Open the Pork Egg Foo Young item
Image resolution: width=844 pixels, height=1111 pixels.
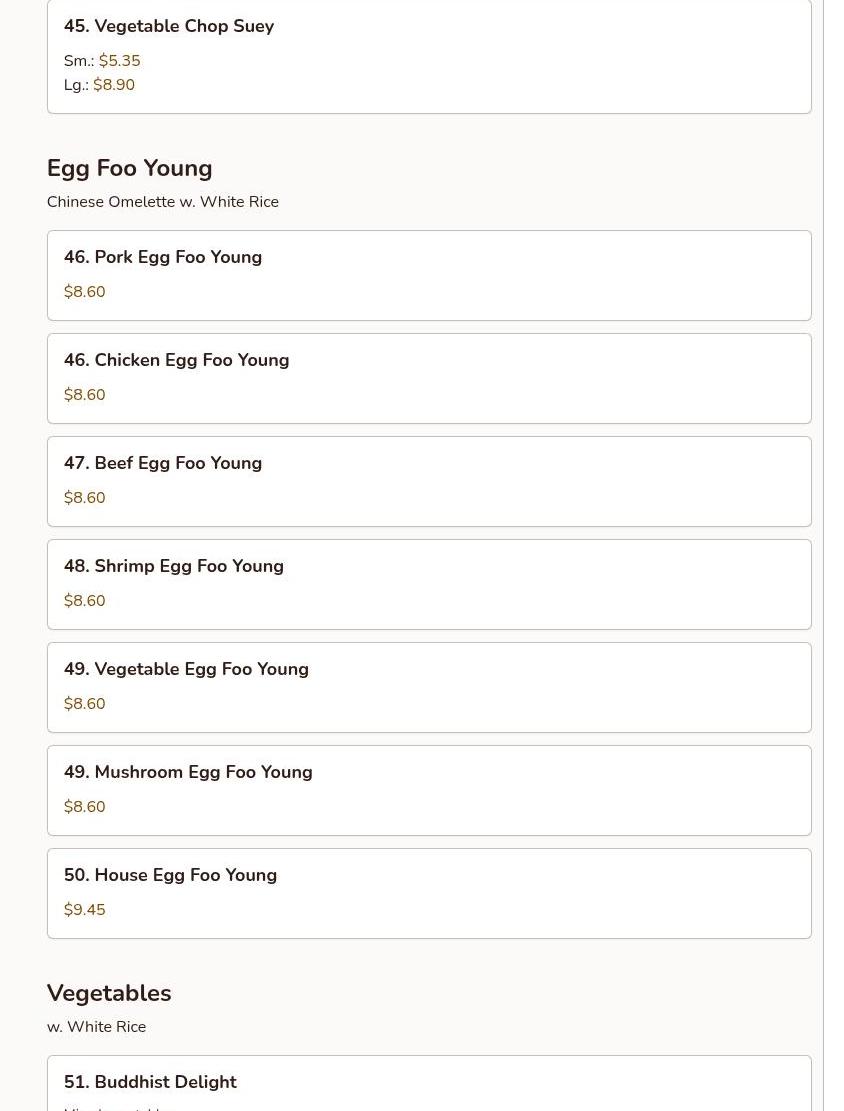point(163,257)
